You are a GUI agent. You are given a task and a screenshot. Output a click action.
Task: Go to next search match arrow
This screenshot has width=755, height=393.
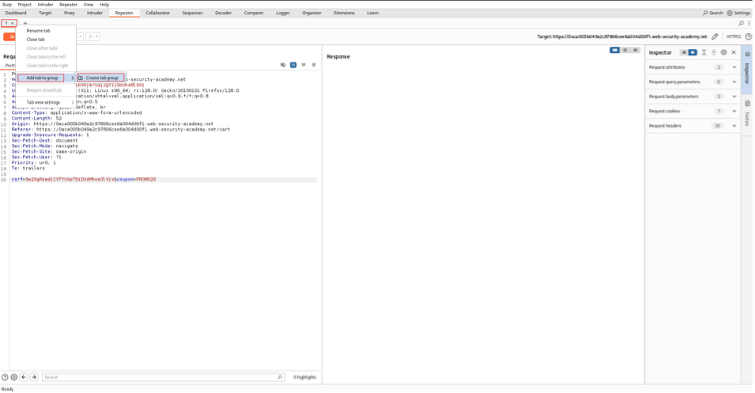coord(34,377)
